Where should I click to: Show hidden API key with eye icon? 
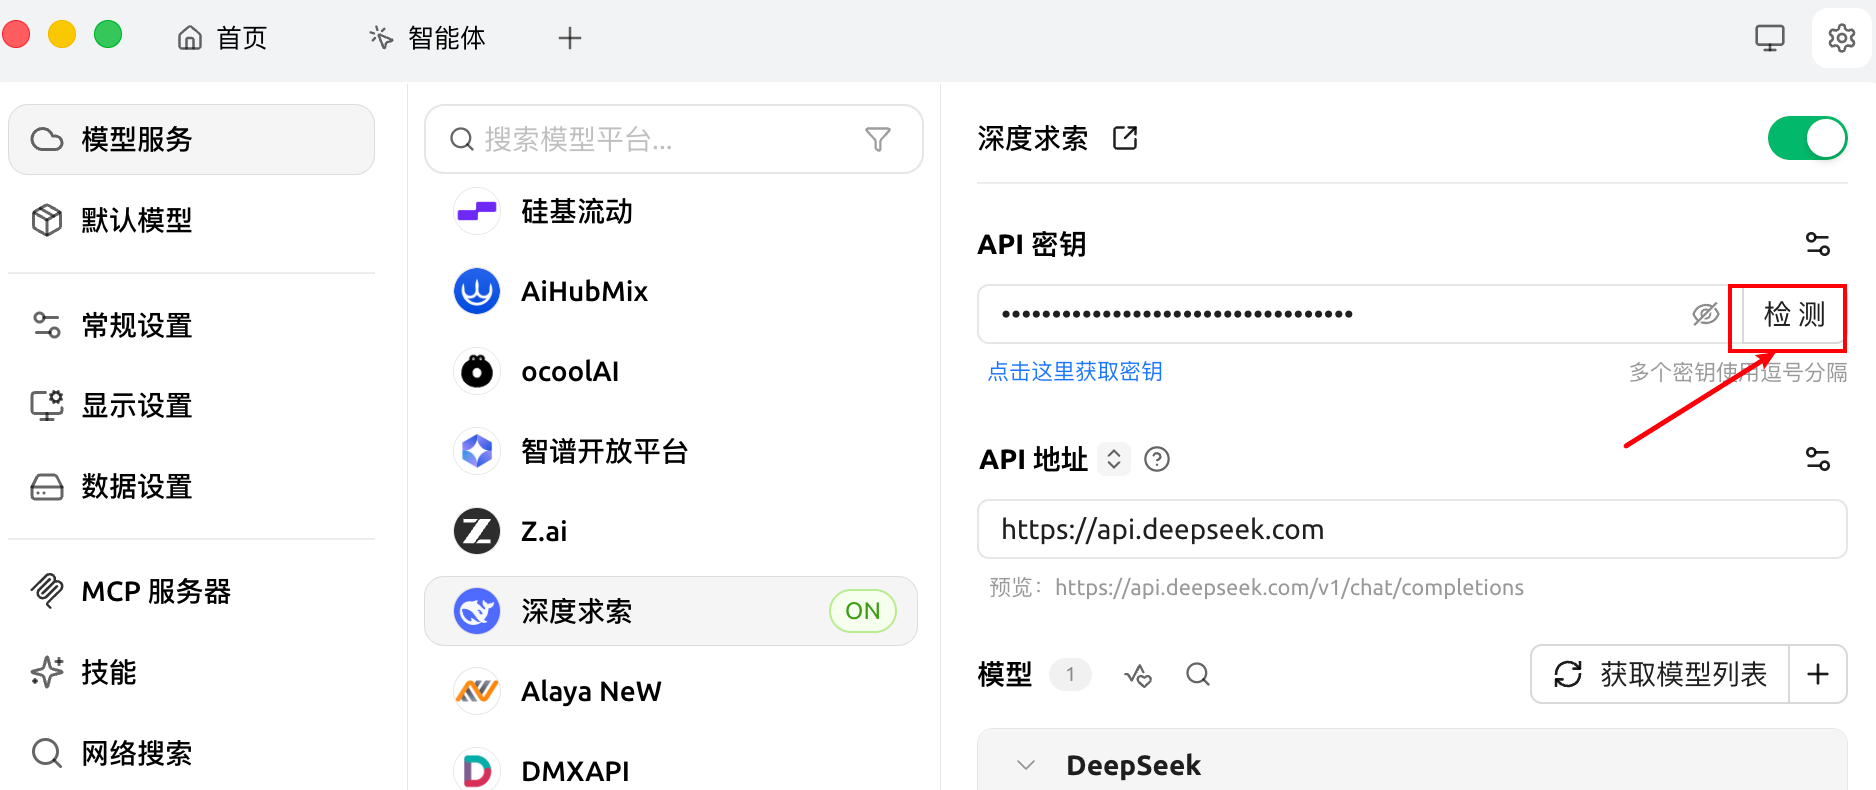(1705, 314)
